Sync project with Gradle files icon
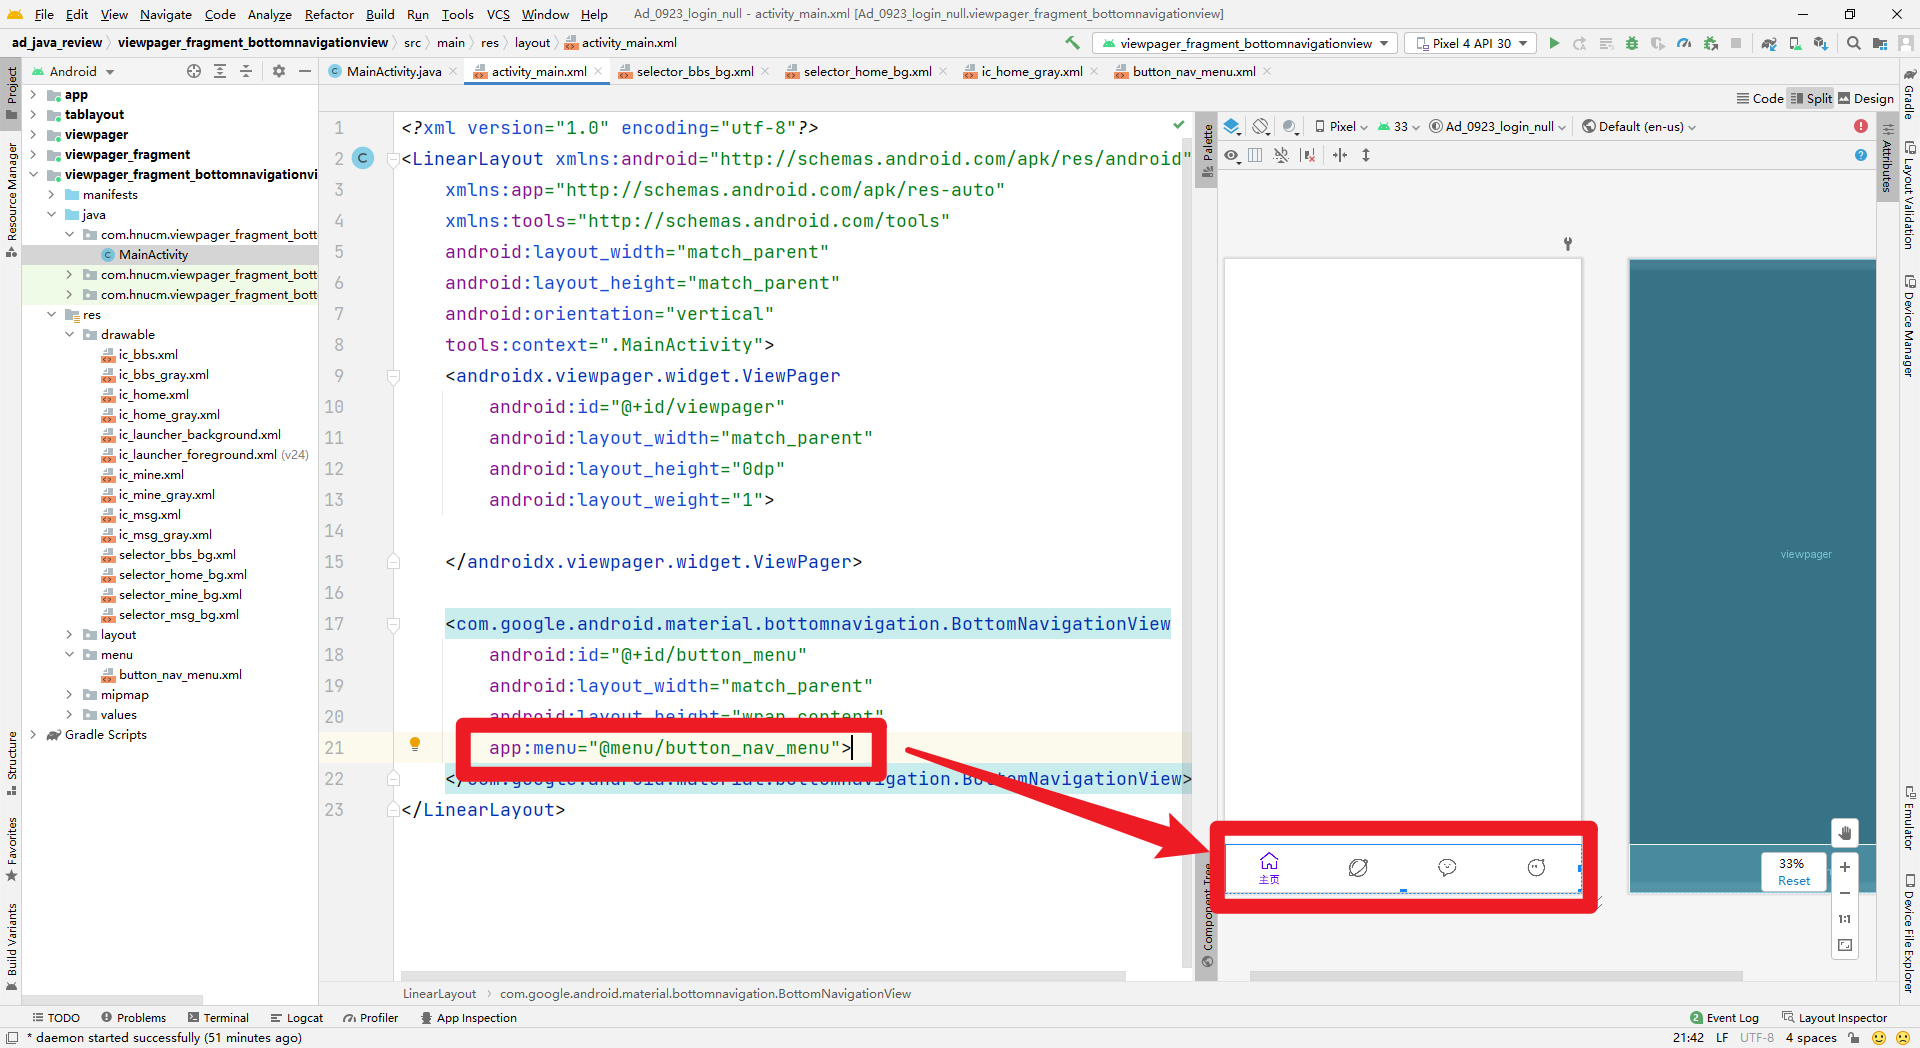 1769,43
